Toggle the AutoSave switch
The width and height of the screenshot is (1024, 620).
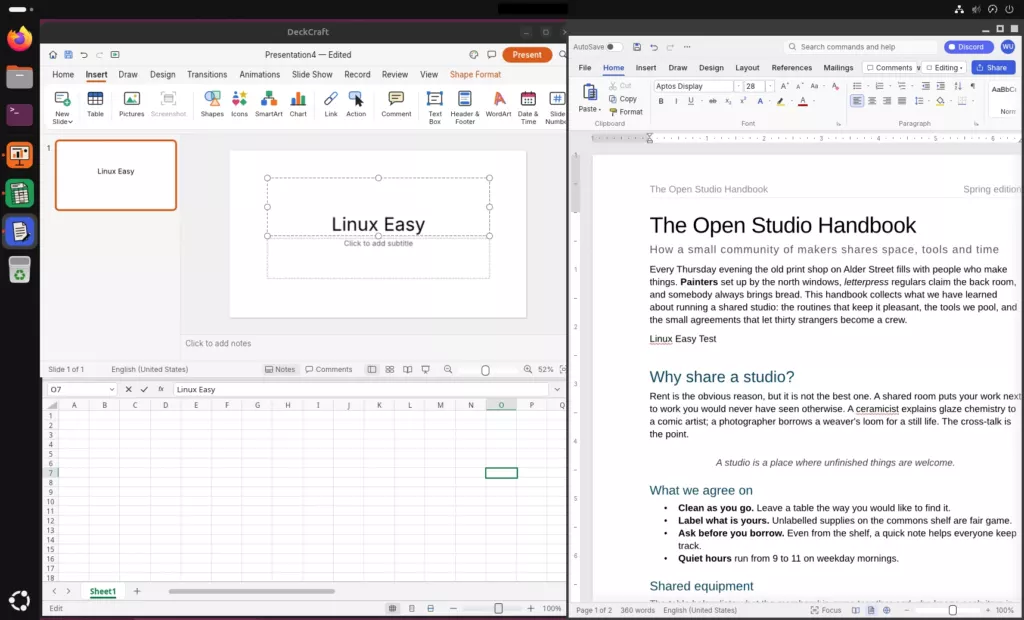[x=613, y=47]
